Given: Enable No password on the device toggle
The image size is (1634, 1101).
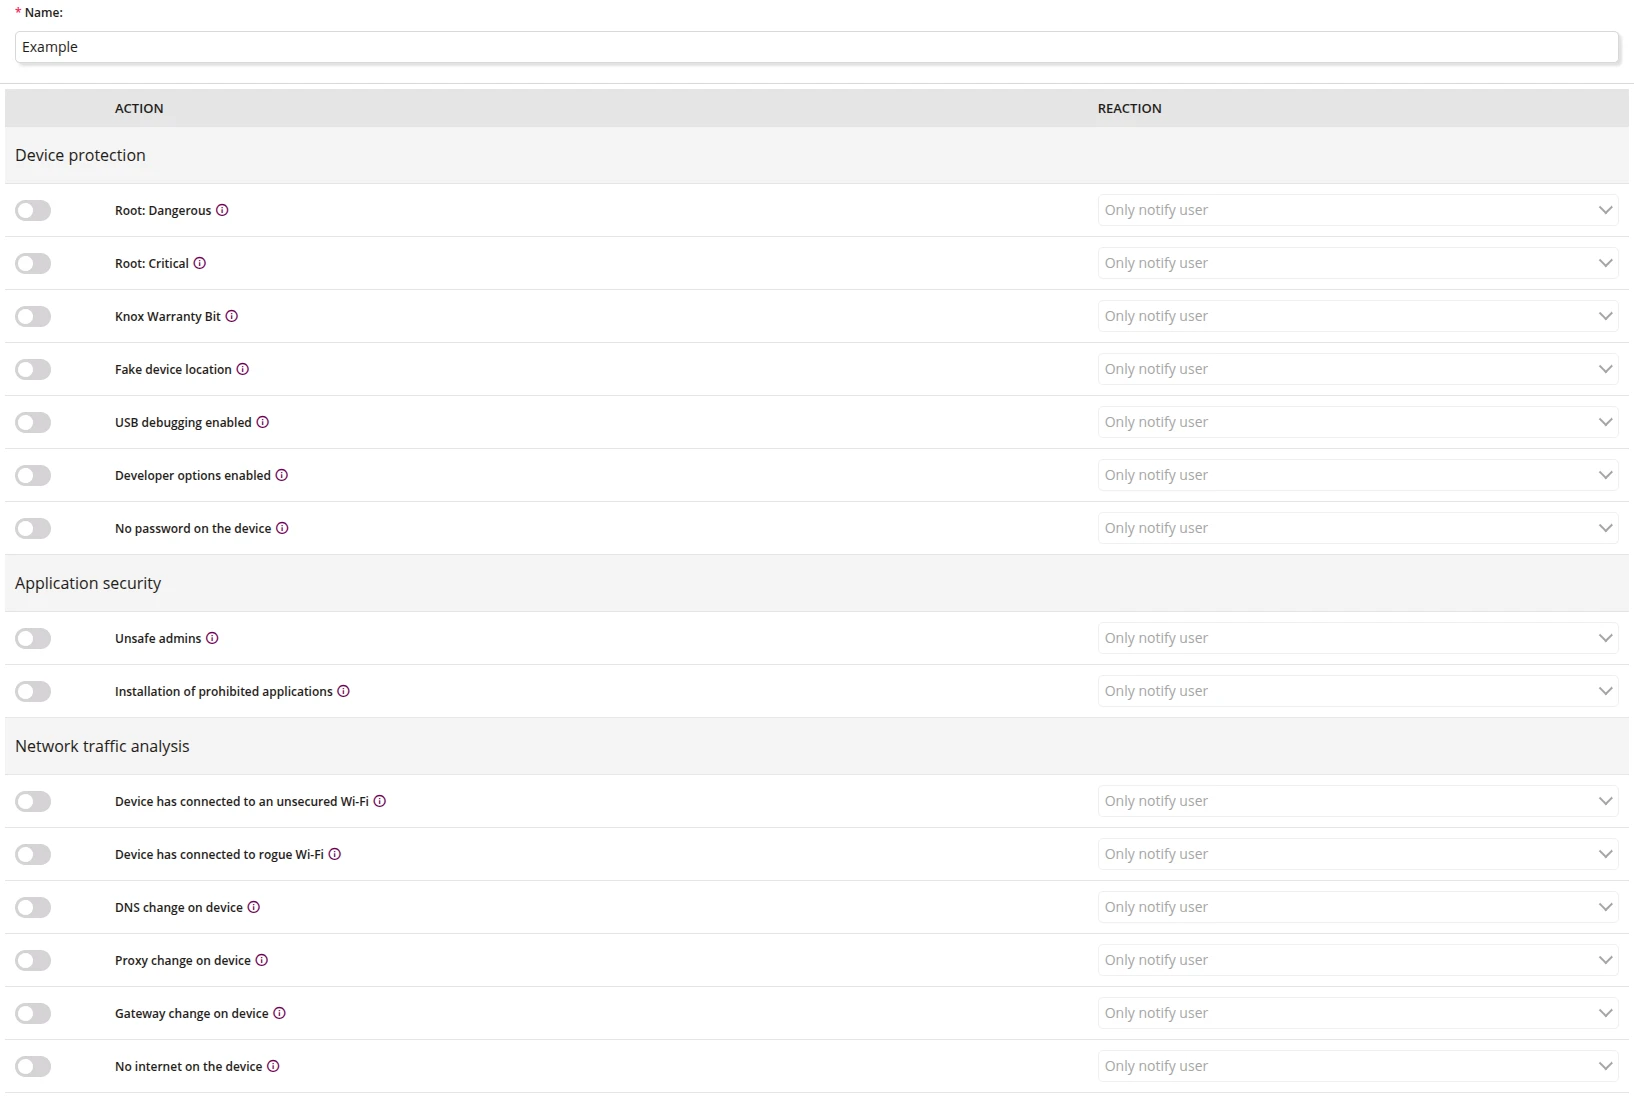Looking at the screenshot, I should click(x=33, y=528).
